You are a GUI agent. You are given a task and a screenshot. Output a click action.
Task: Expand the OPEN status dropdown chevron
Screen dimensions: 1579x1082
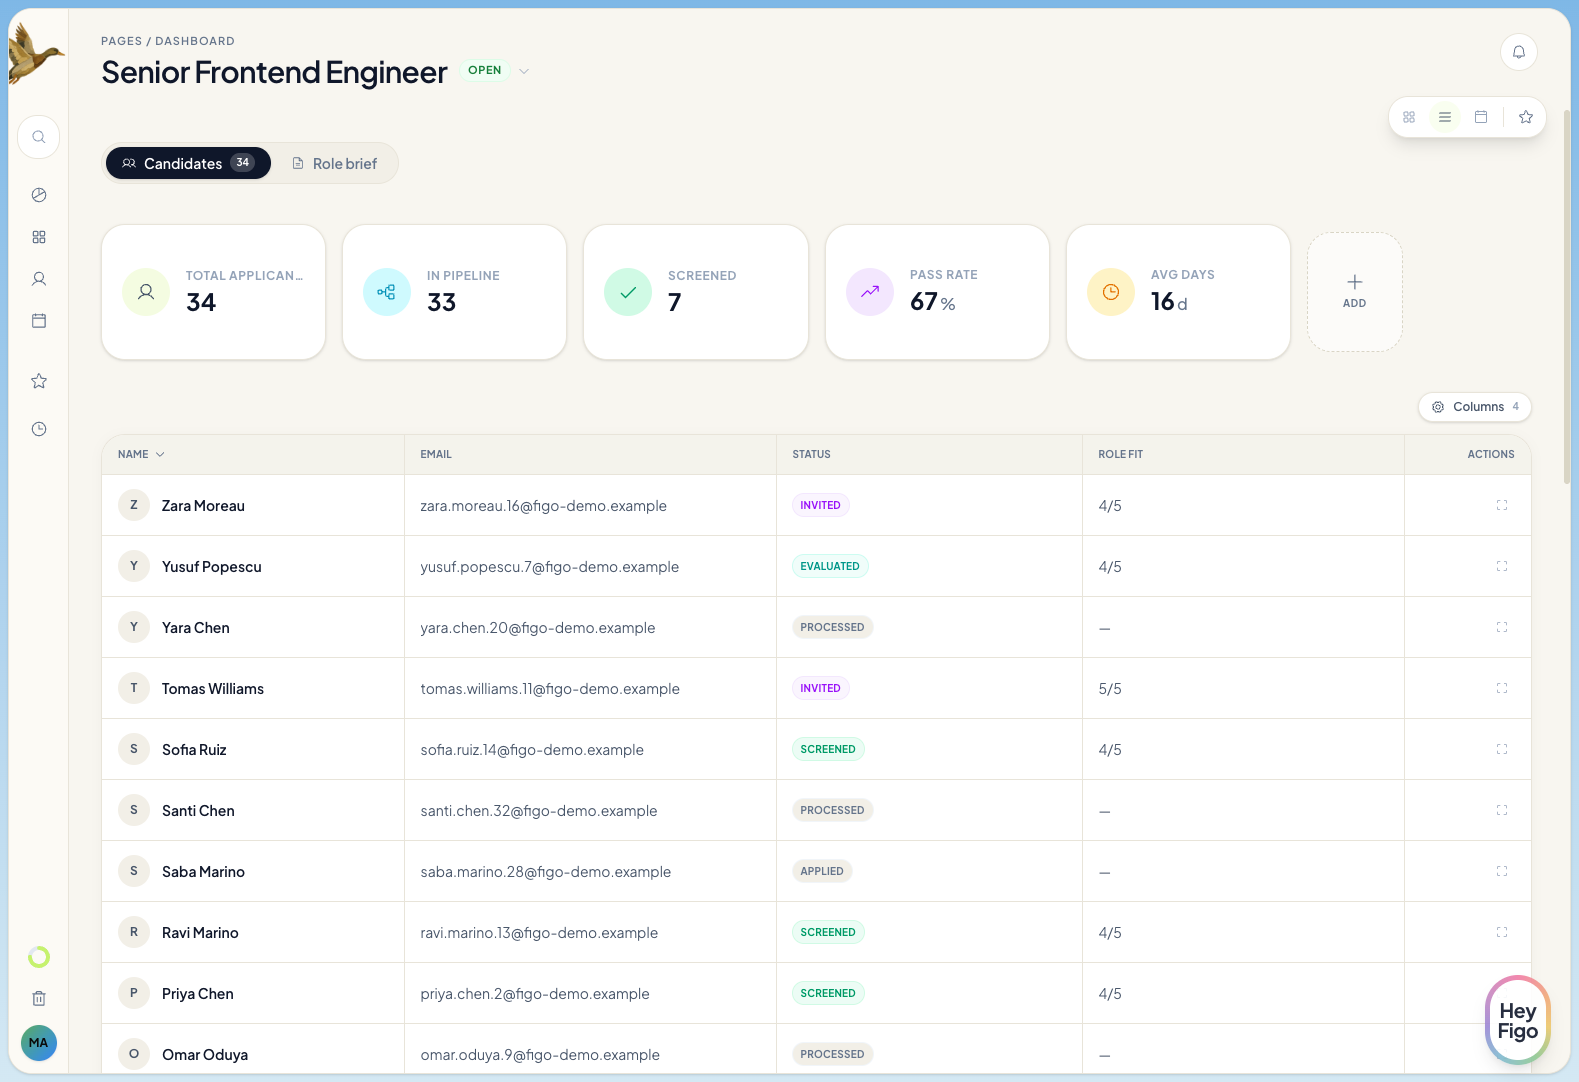coord(524,71)
